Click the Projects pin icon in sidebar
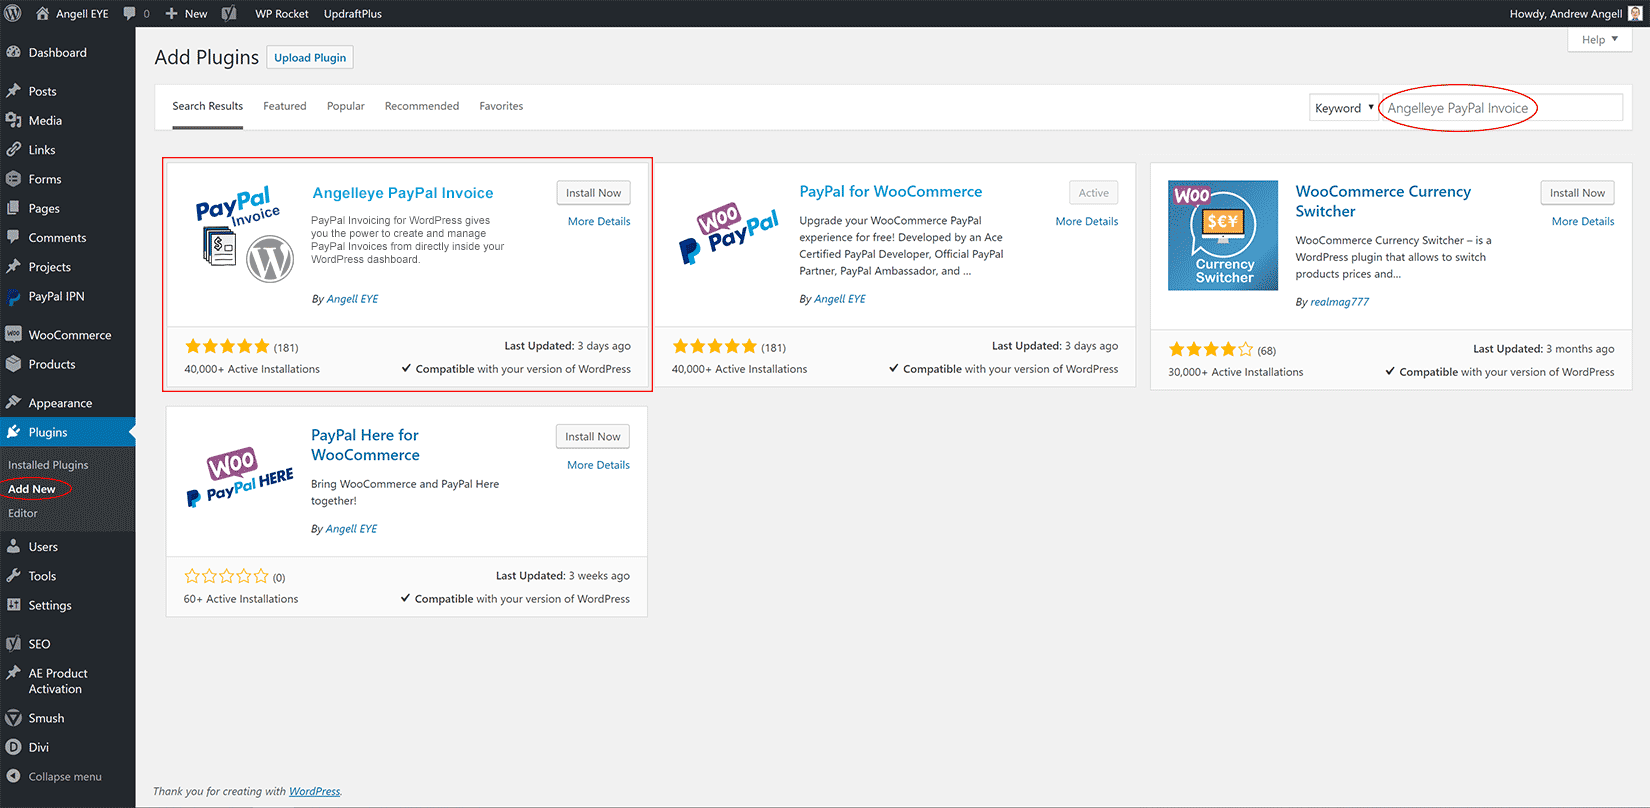The height and width of the screenshot is (808, 1650). [13, 267]
